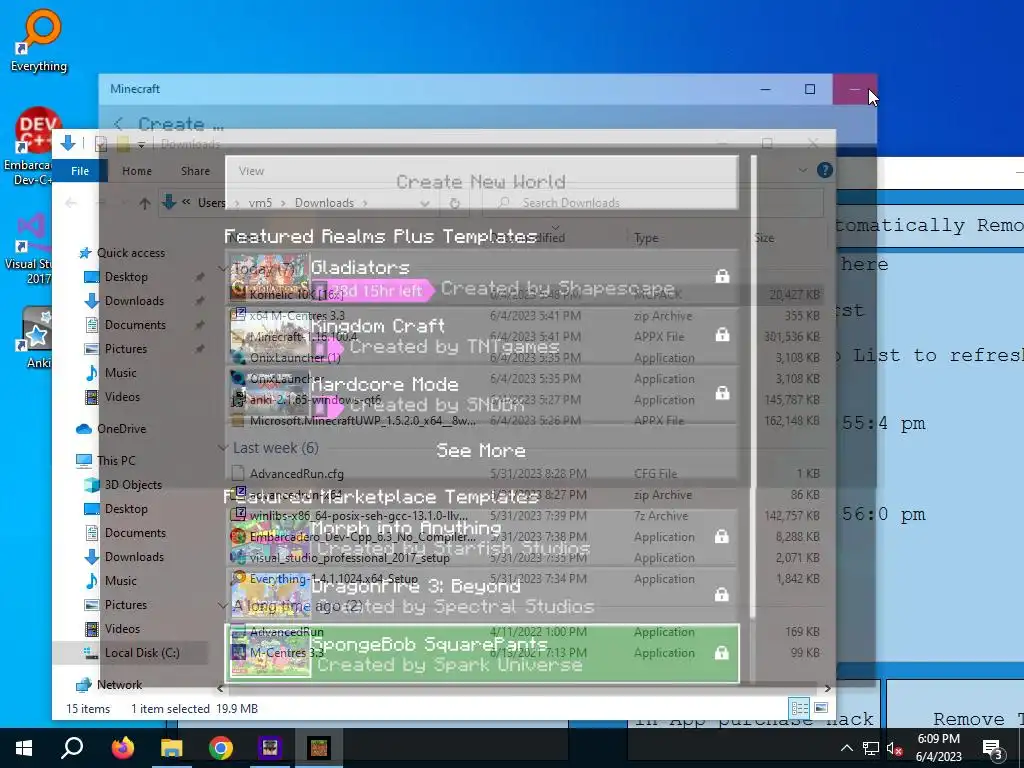Go back in File Explorer
The image size is (1024, 768).
(x=71, y=203)
